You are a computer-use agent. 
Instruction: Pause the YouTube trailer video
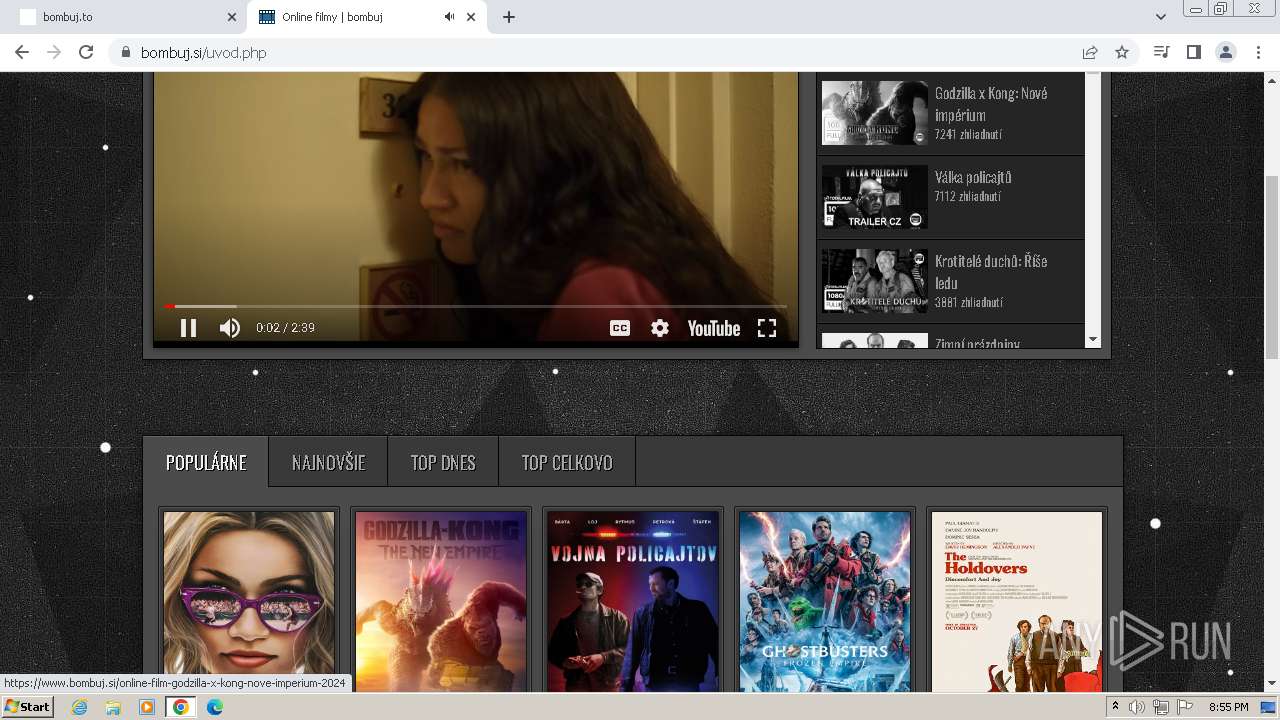tap(188, 328)
